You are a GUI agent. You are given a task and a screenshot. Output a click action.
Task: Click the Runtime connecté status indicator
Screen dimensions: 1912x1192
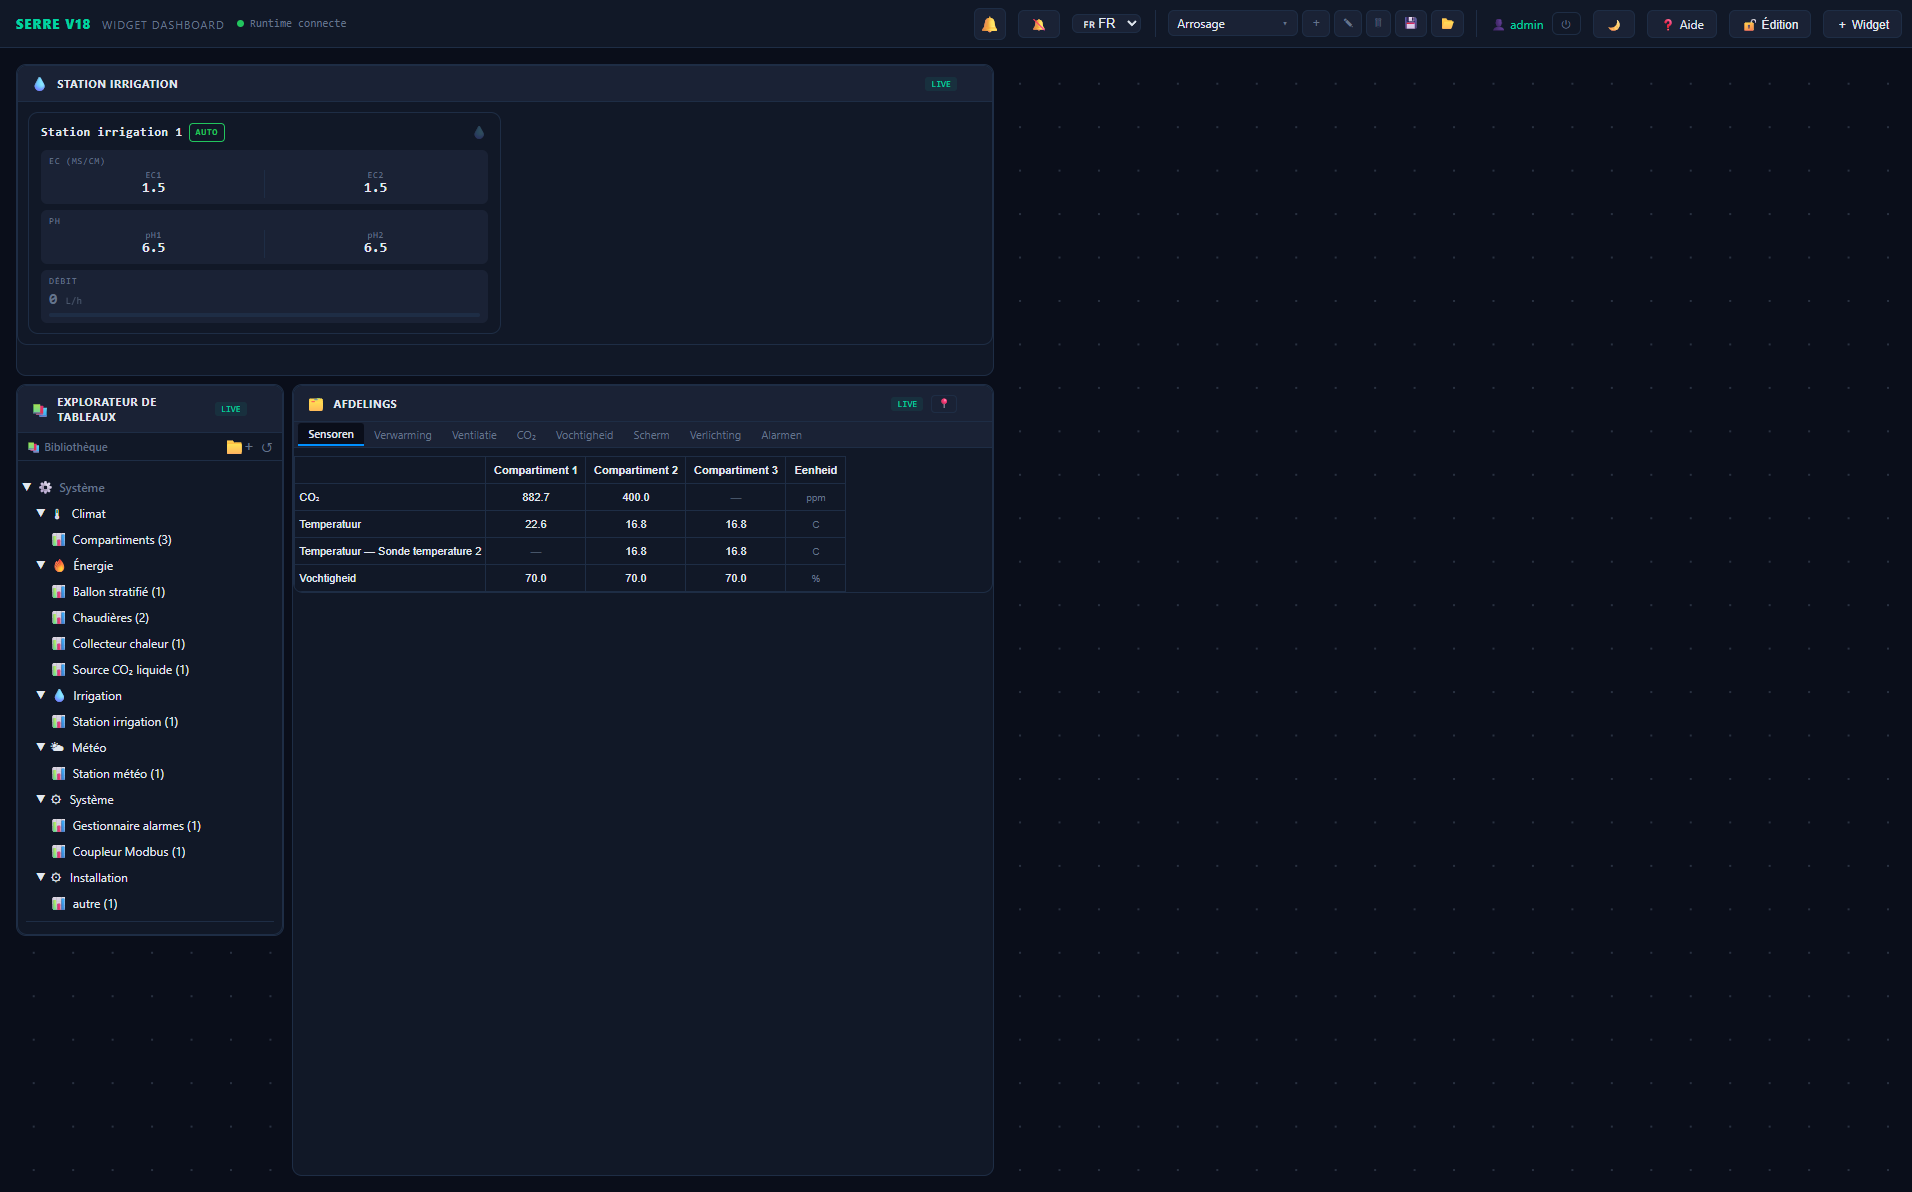pos(291,24)
